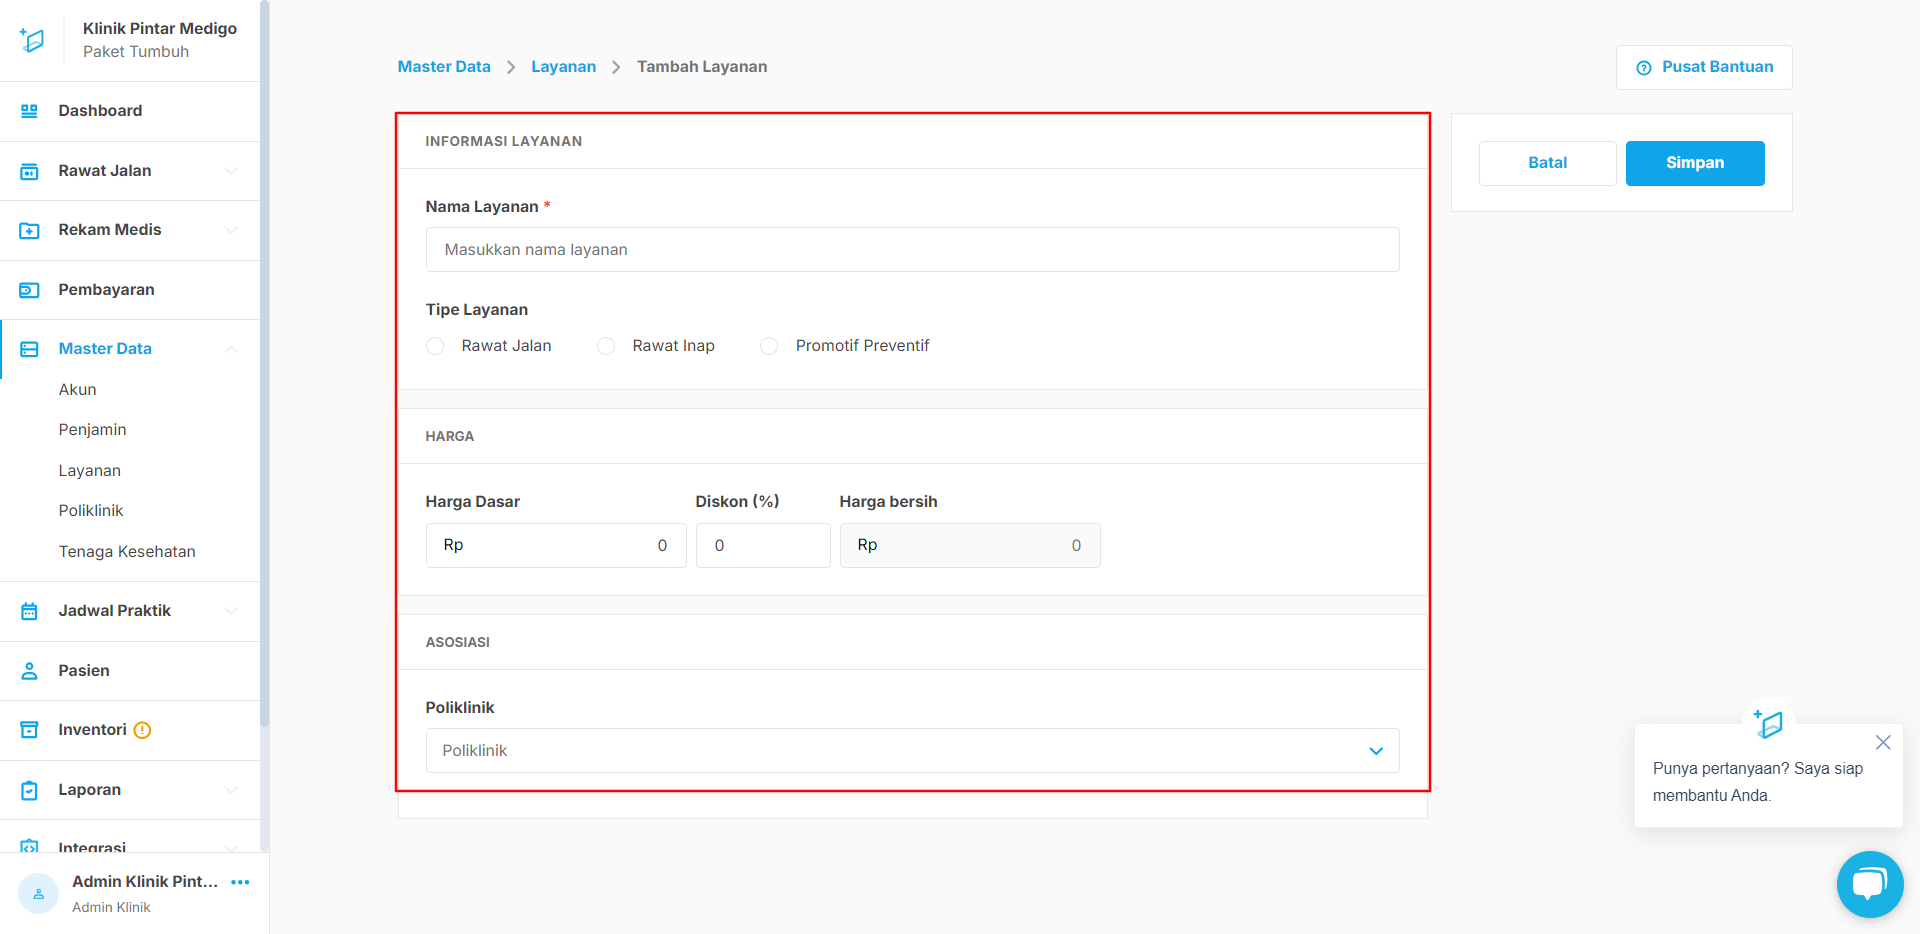The image size is (1920, 934).
Task: Go to Dashboard menu item
Action: click(130, 111)
